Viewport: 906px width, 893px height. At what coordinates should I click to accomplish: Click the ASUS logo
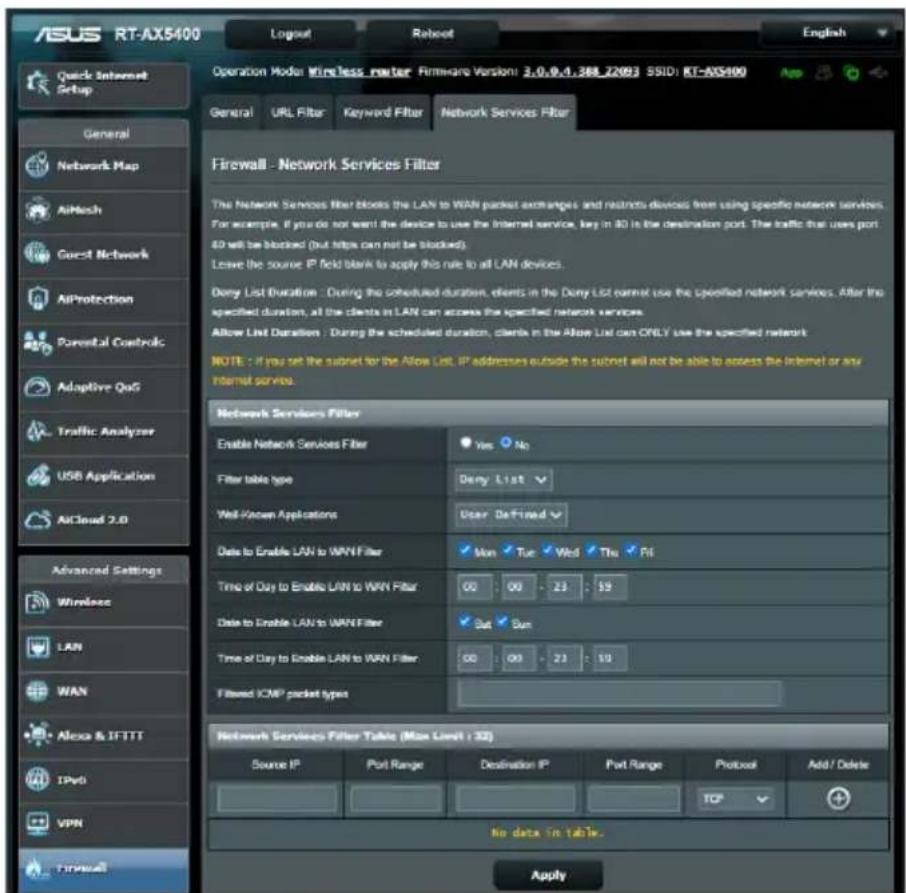[68, 35]
